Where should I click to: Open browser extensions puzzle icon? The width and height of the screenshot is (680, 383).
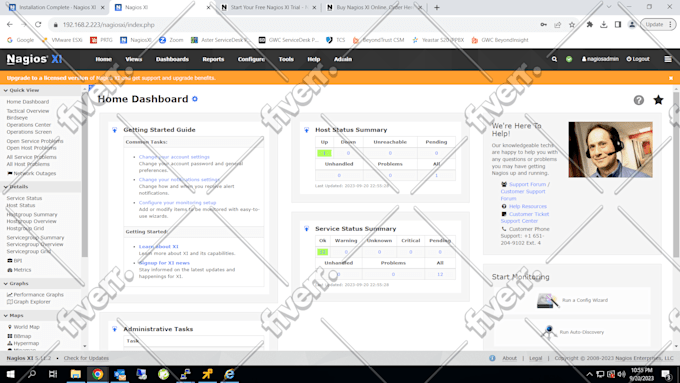589,25
